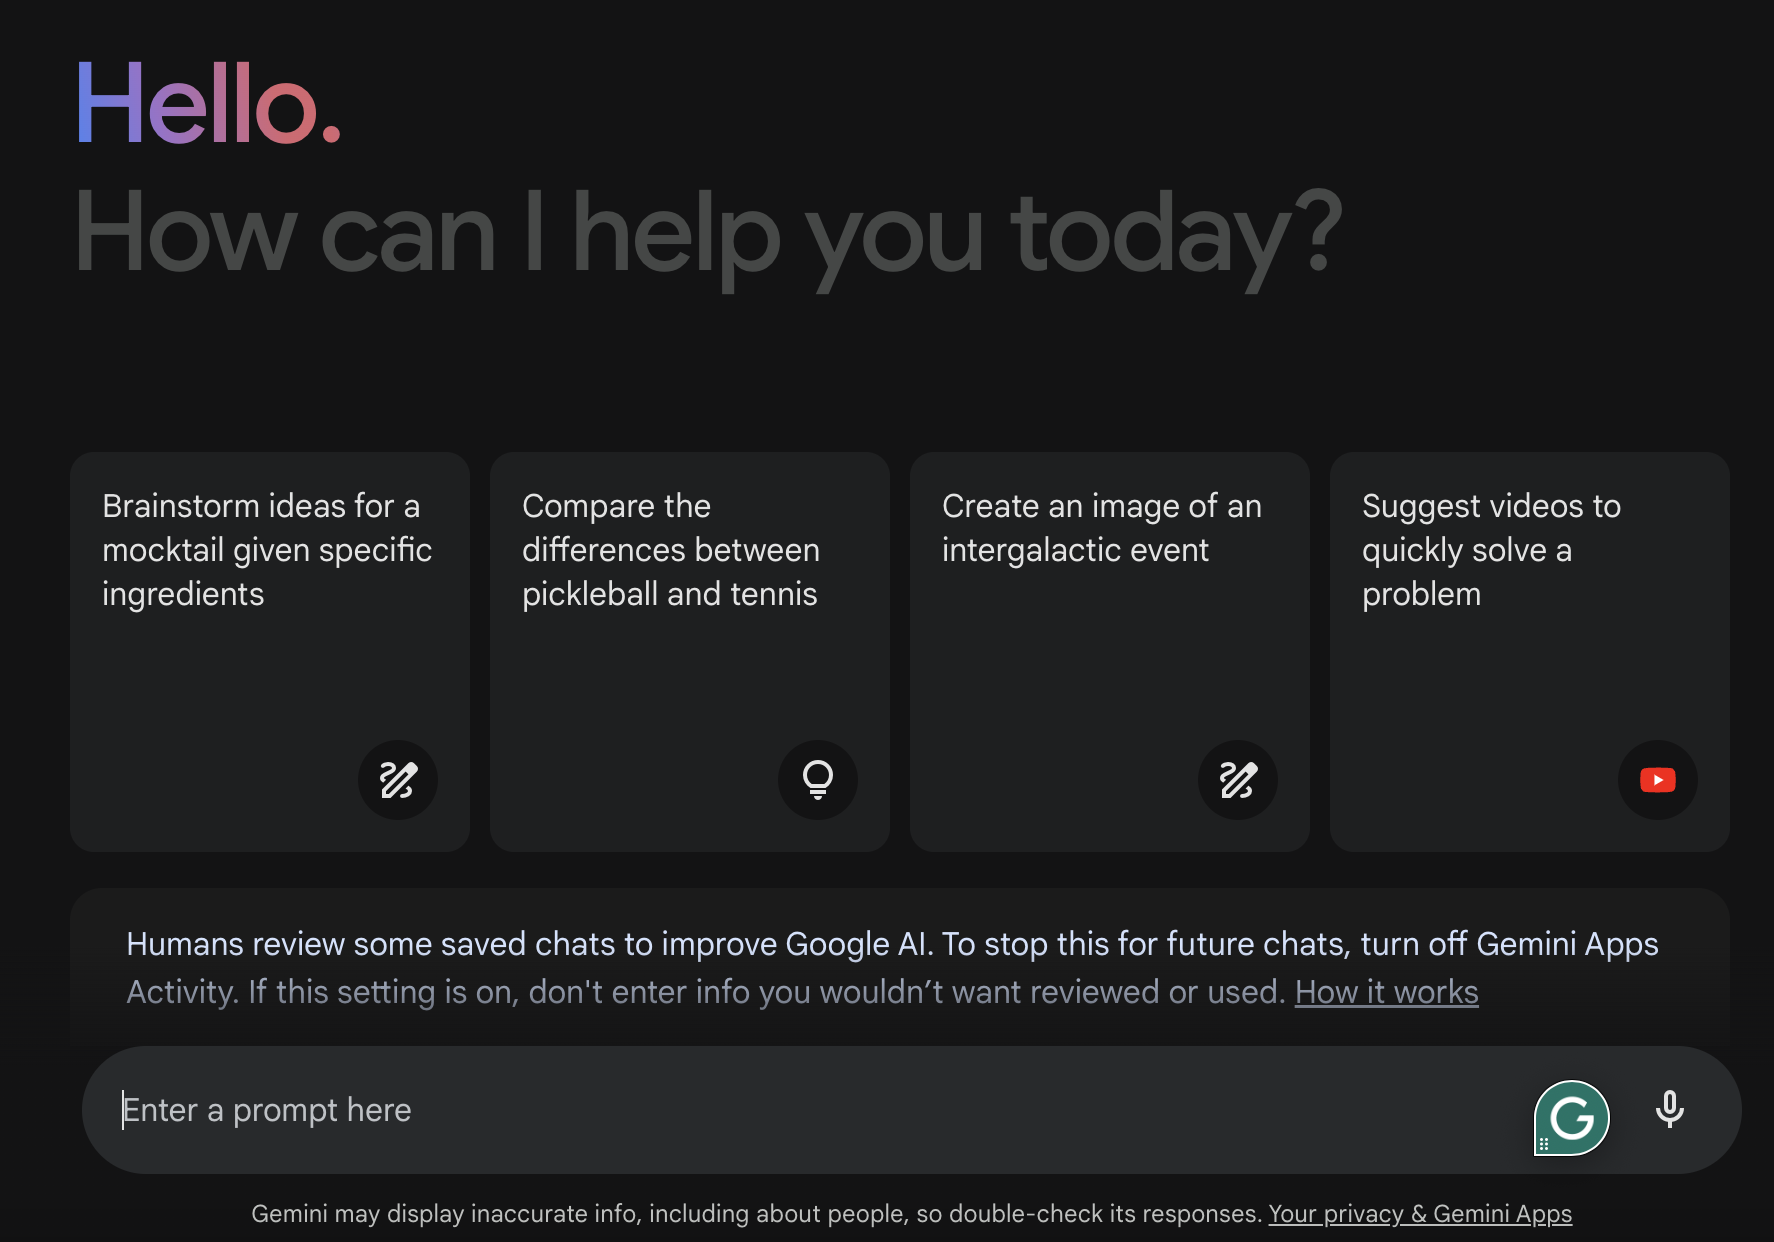The width and height of the screenshot is (1774, 1242).
Task: Open the 'How it works' link
Action: [1386, 991]
